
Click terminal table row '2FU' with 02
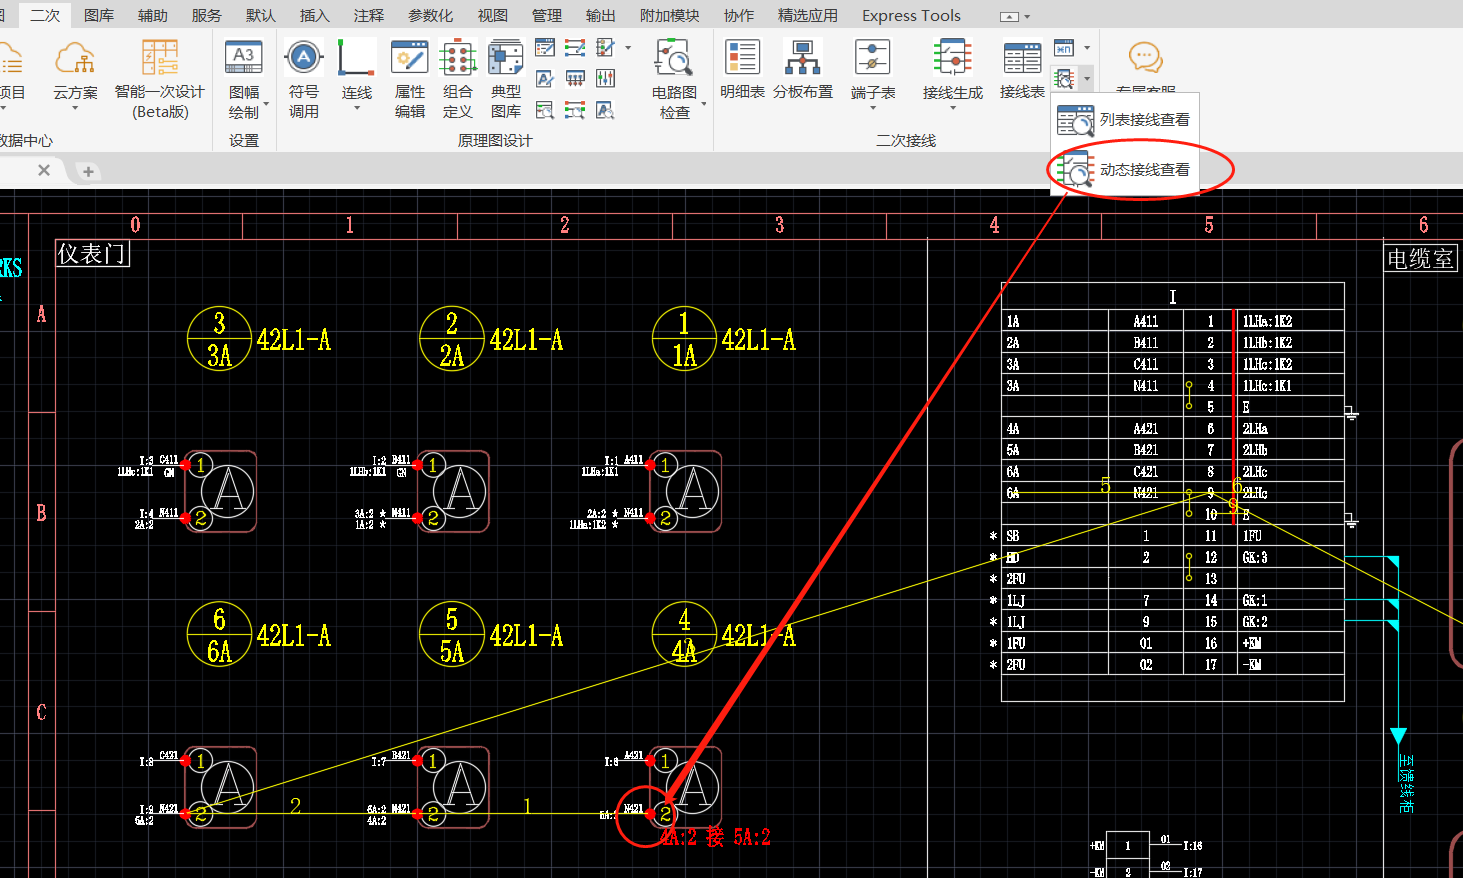1172,665
